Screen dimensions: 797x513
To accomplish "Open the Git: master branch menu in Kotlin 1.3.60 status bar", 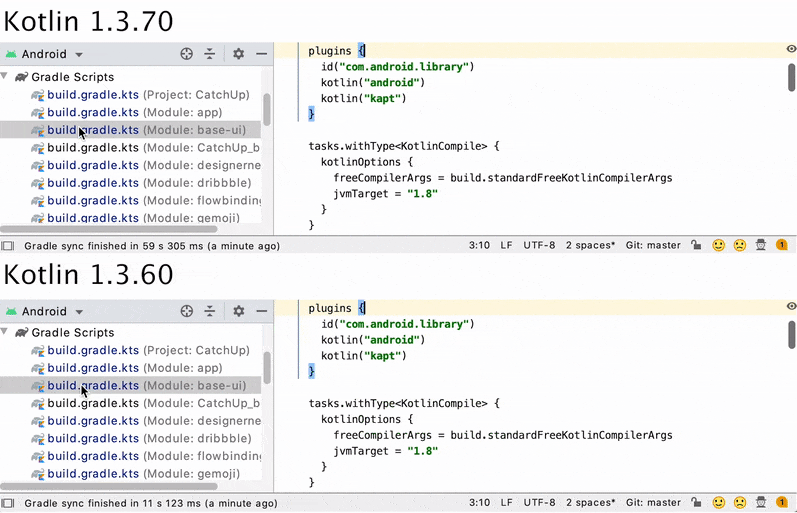I will tap(653, 503).
